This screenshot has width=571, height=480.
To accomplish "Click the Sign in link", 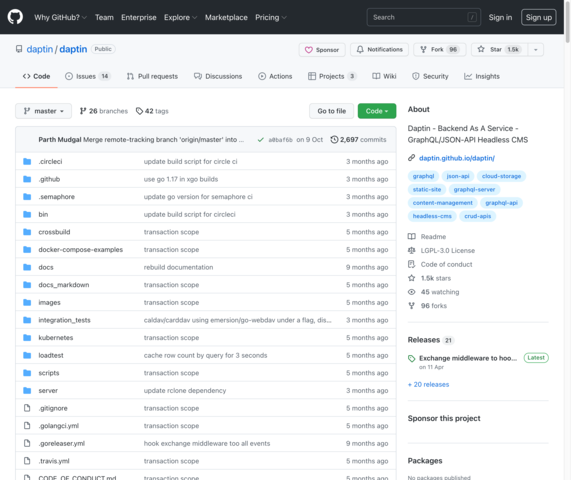I will tap(500, 17).
